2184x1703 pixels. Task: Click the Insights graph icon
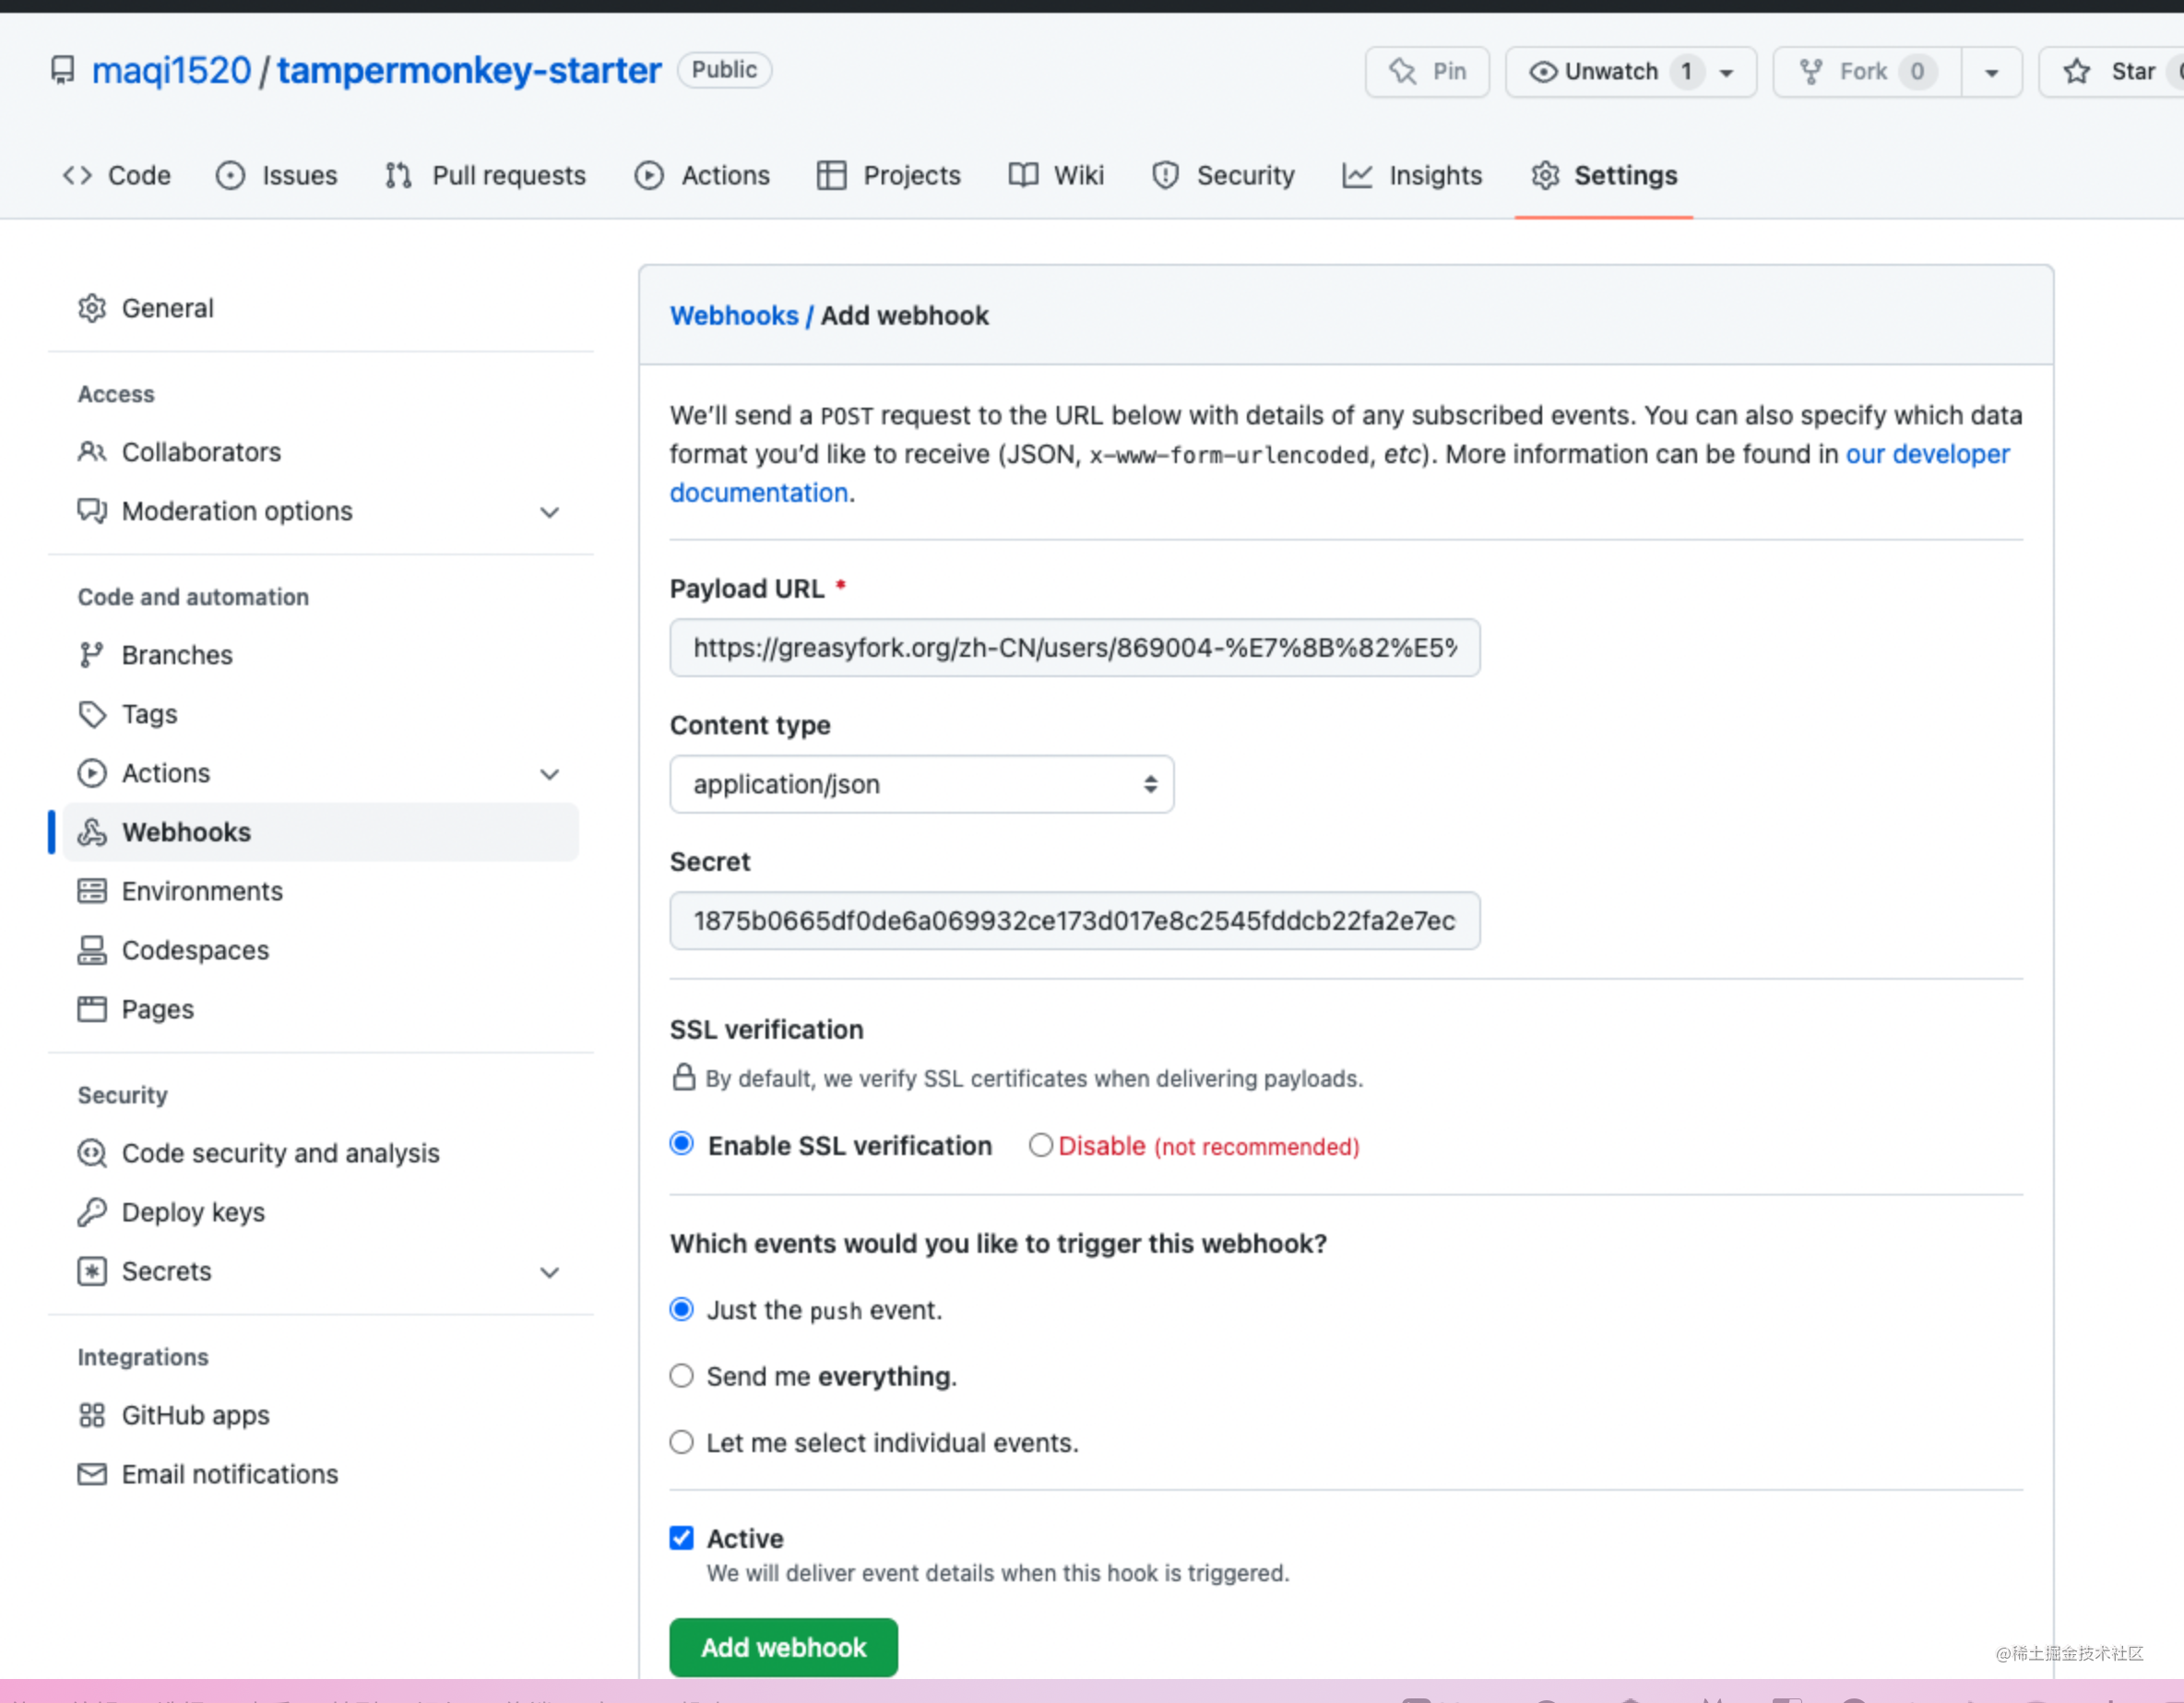(1357, 176)
